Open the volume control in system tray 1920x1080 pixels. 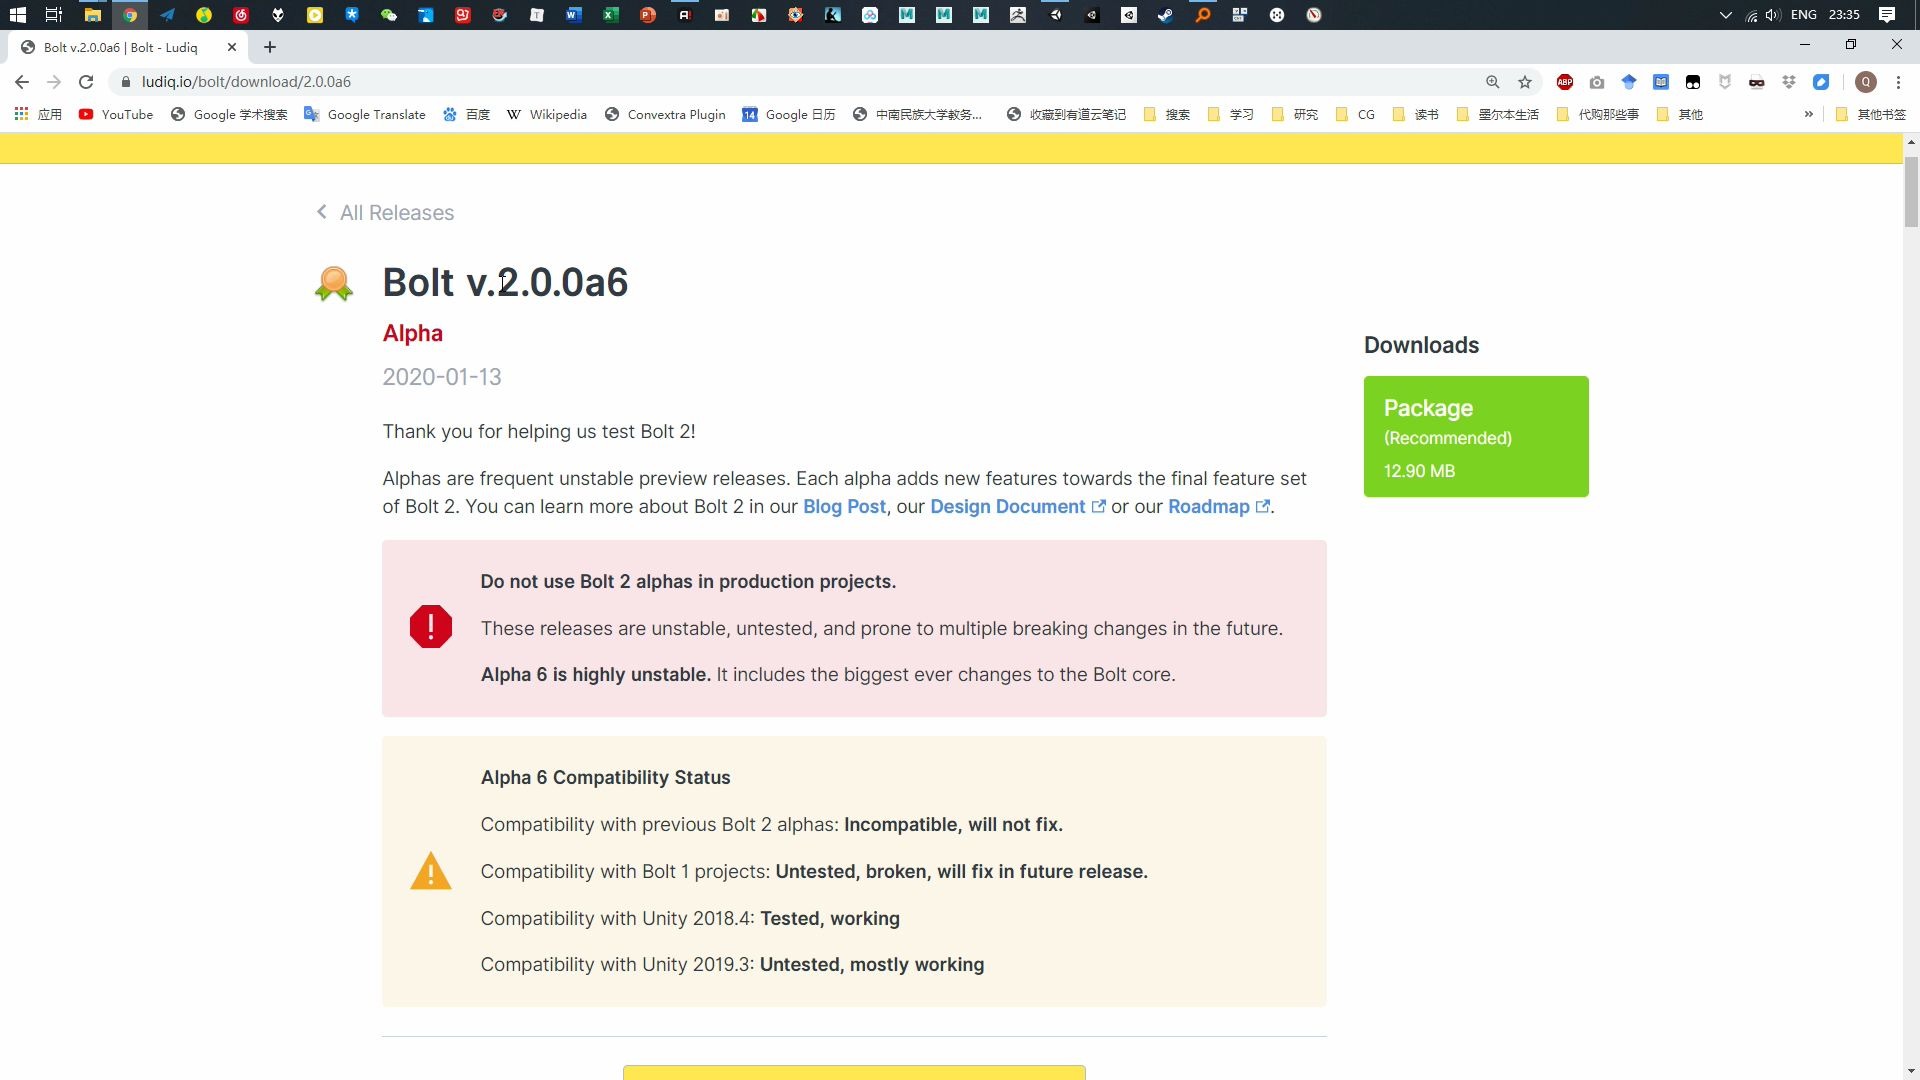(1772, 15)
